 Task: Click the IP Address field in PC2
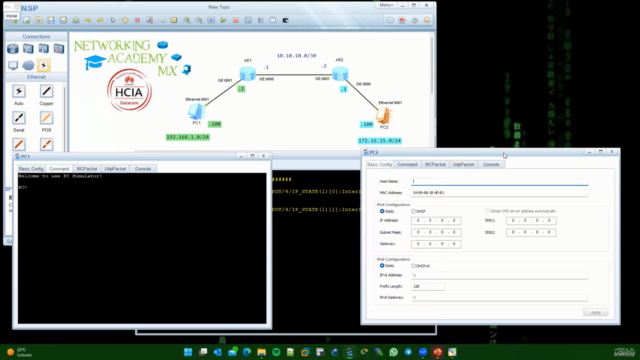pyautogui.click(x=436, y=220)
